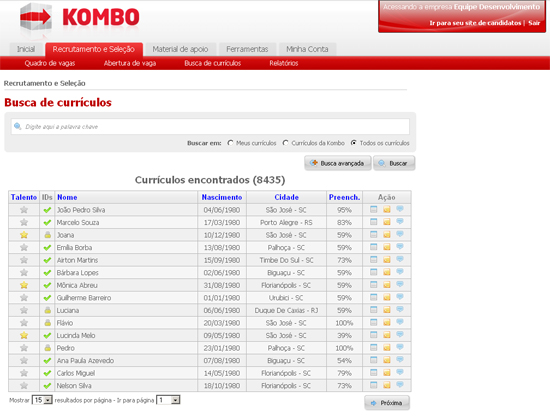
Task: Open the Recrutamento e Seleção tab
Action: pos(94,49)
